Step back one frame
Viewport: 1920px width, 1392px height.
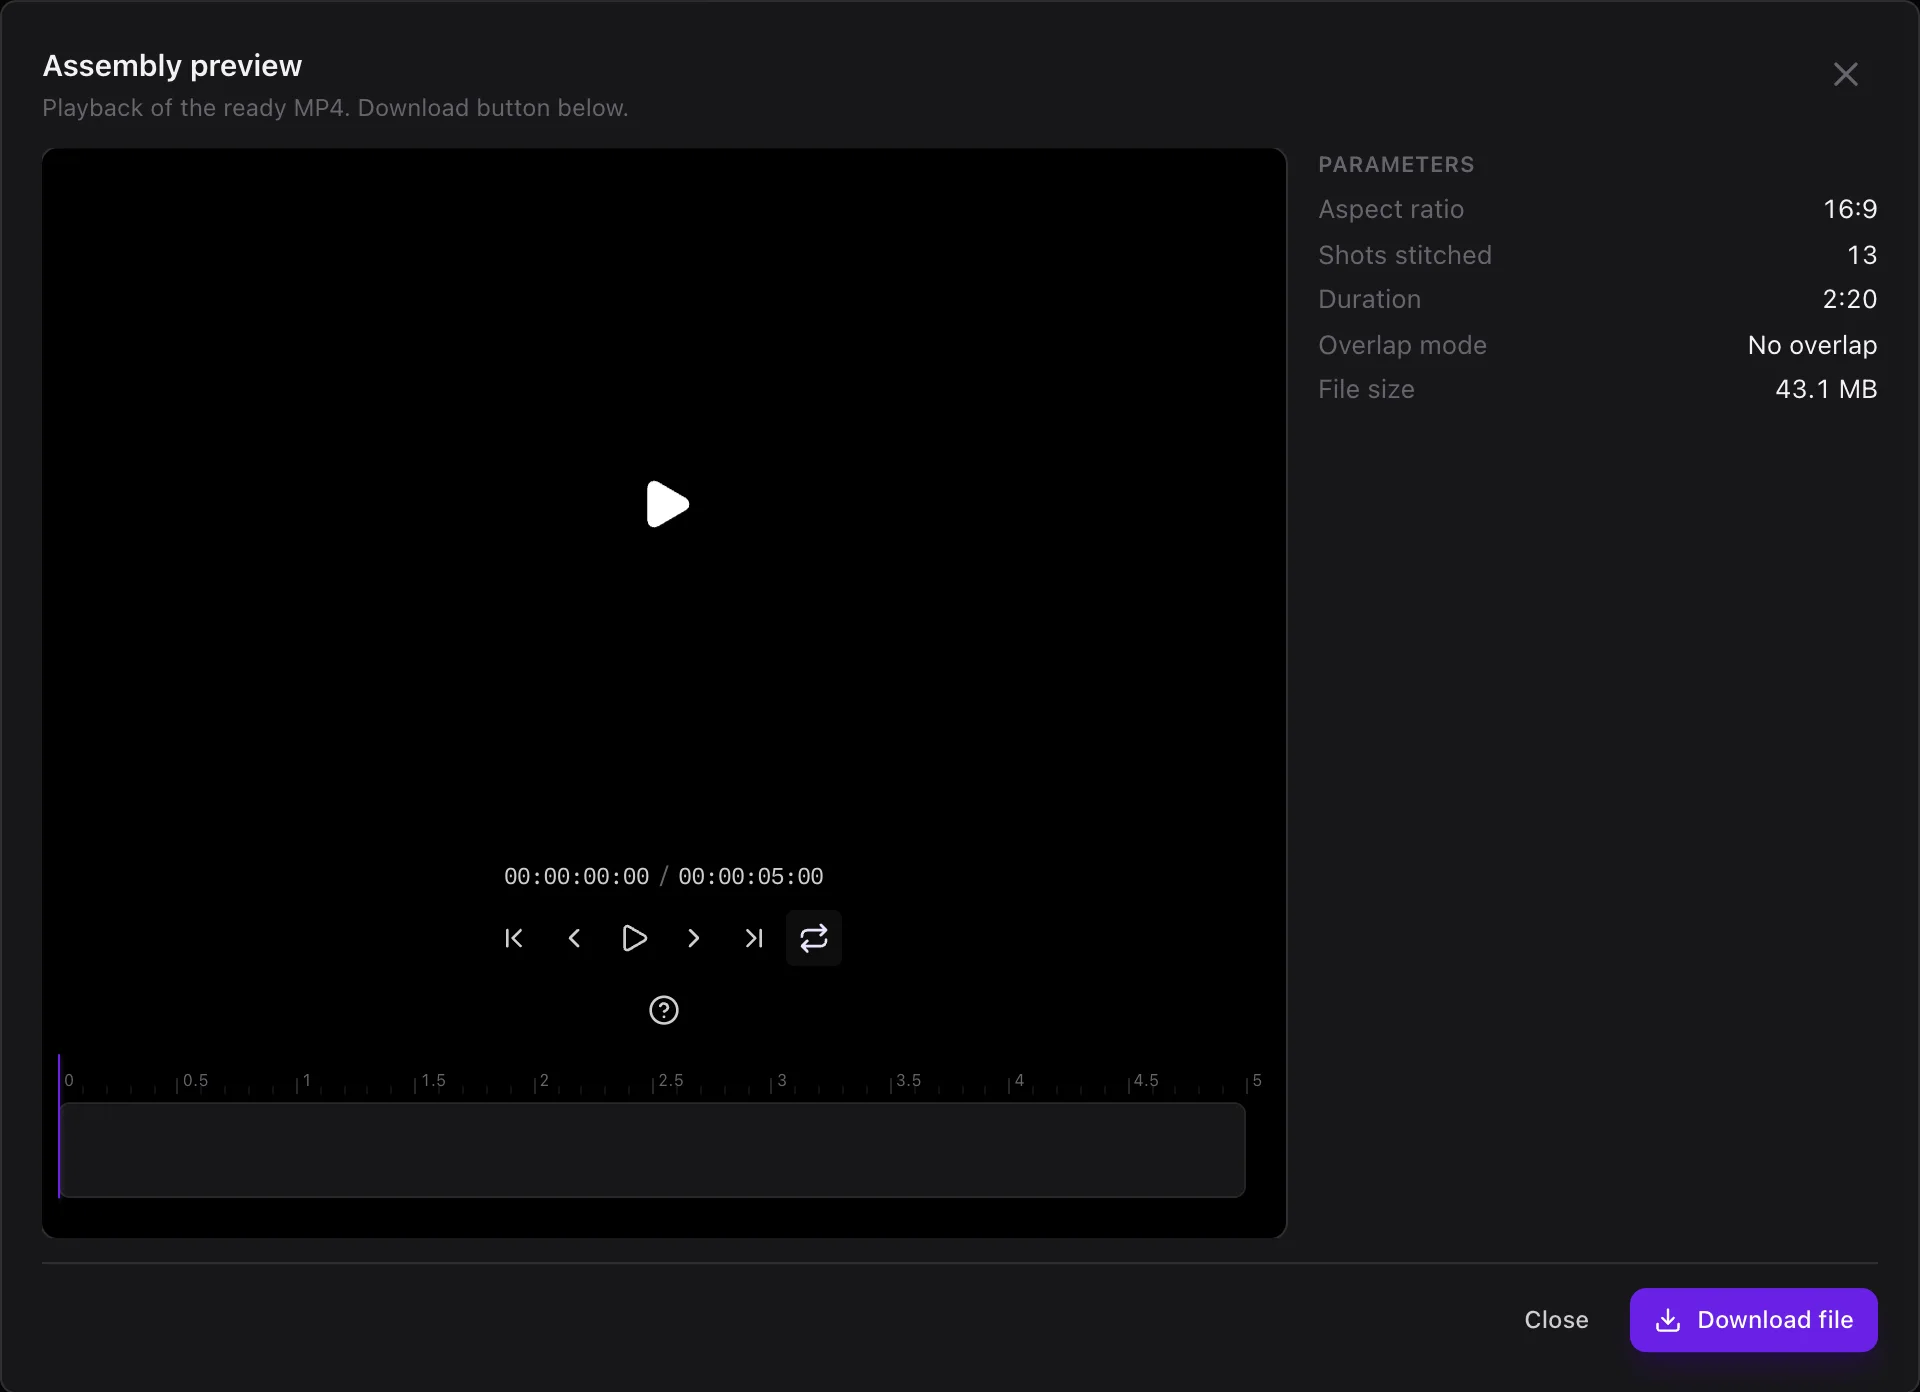(x=574, y=938)
